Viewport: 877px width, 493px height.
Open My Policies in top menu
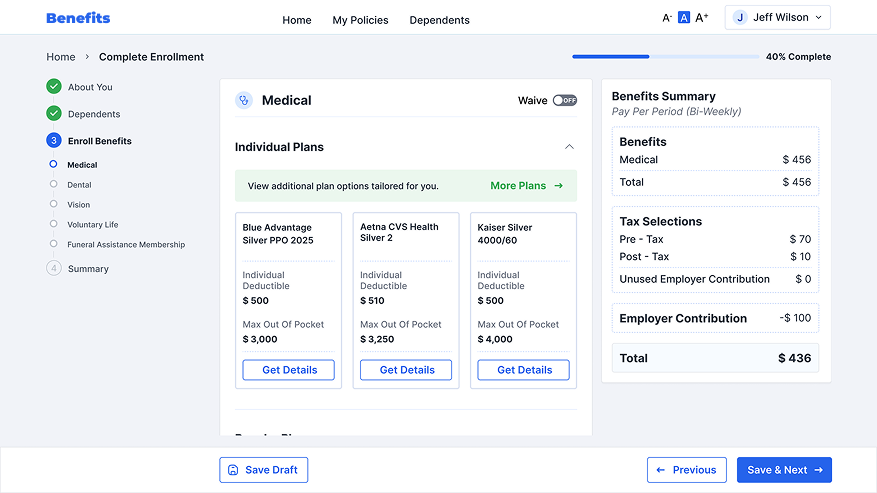pyautogui.click(x=360, y=20)
